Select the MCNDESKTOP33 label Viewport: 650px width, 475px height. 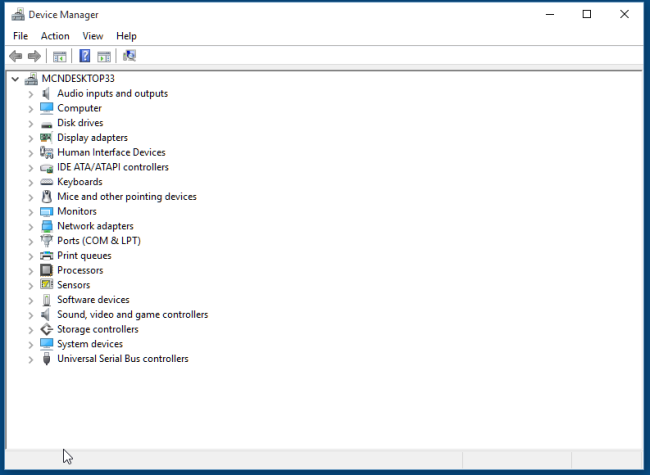coord(78,78)
